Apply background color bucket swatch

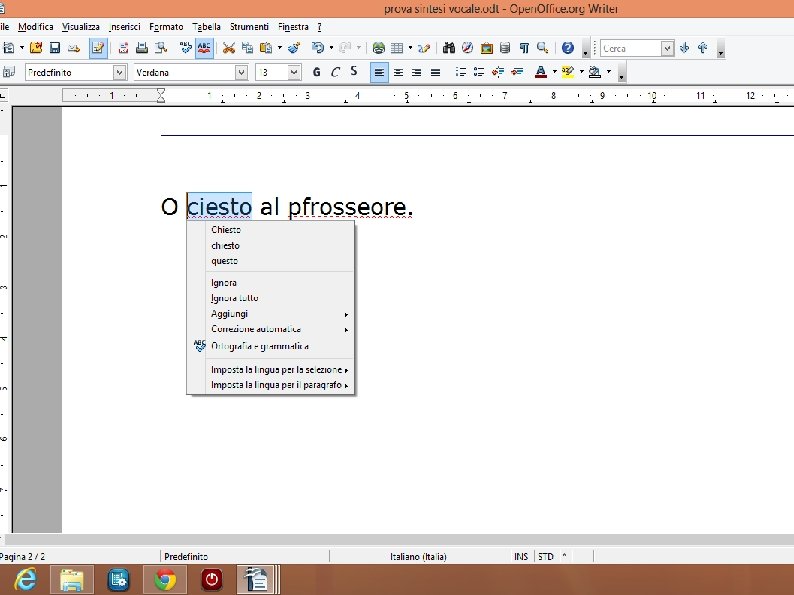[x=595, y=72]
